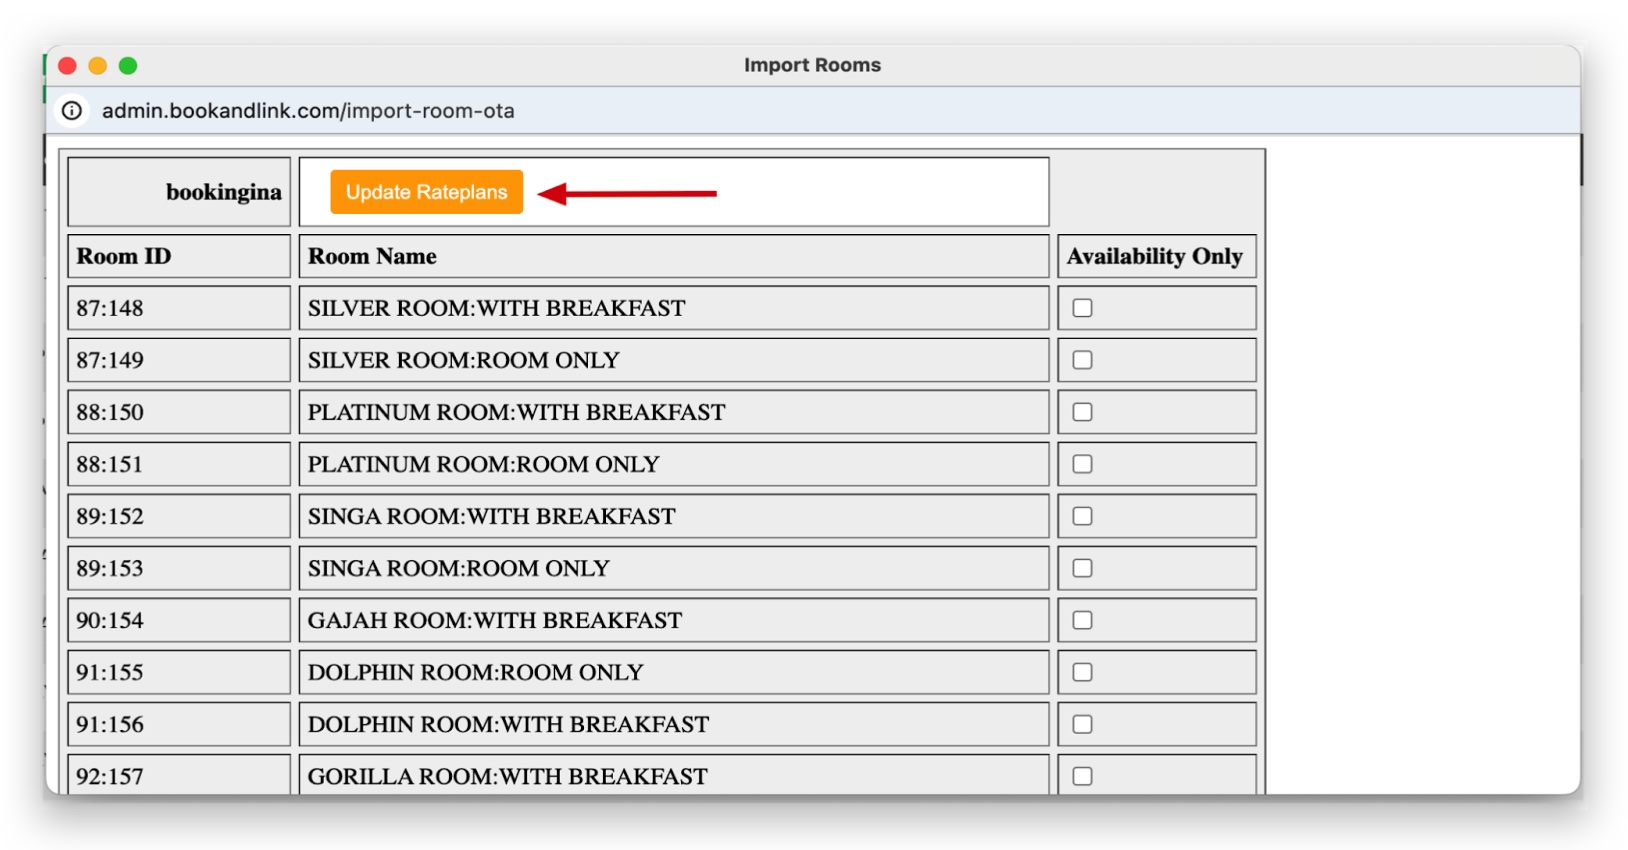Enable Availability Only for Gajah Room
This screenshot has height=850, width=1628.
click(1082, 620)
